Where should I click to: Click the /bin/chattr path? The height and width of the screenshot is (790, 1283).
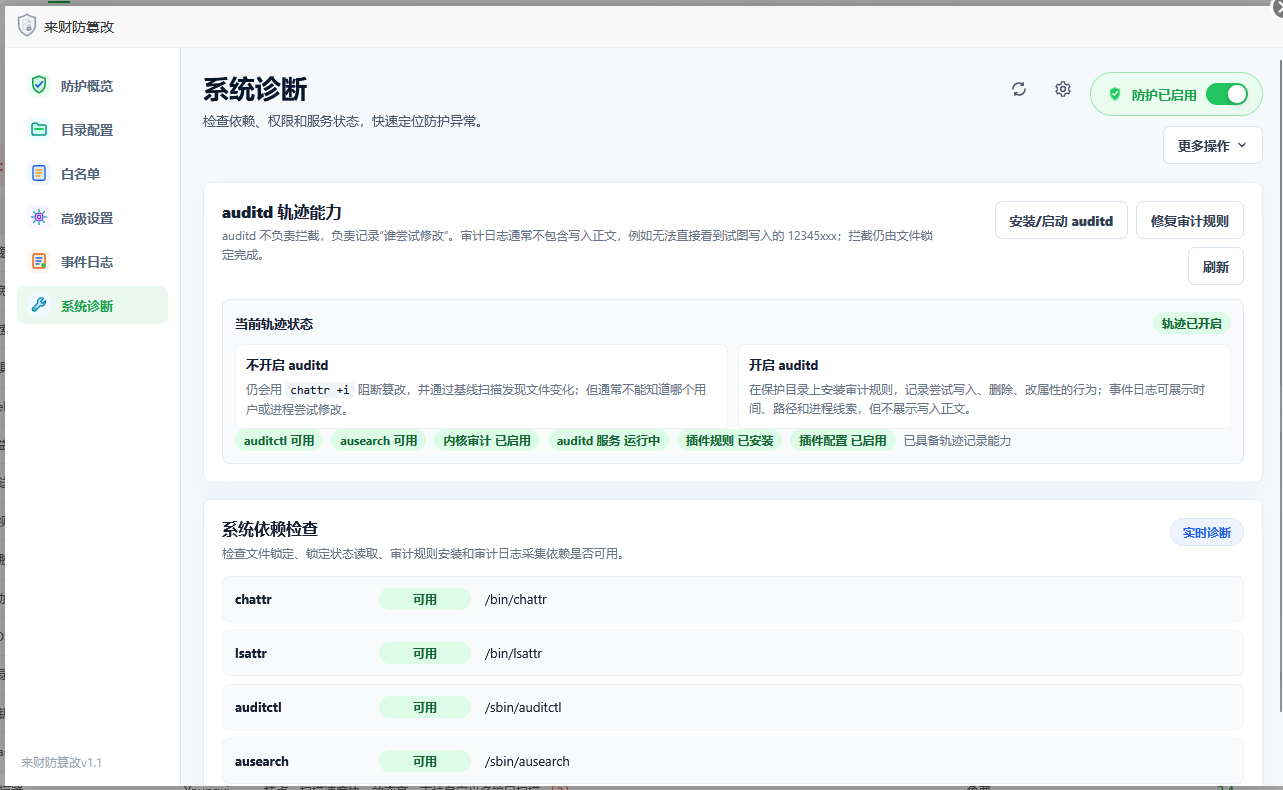pyautogui.click(x=516, y=599)
